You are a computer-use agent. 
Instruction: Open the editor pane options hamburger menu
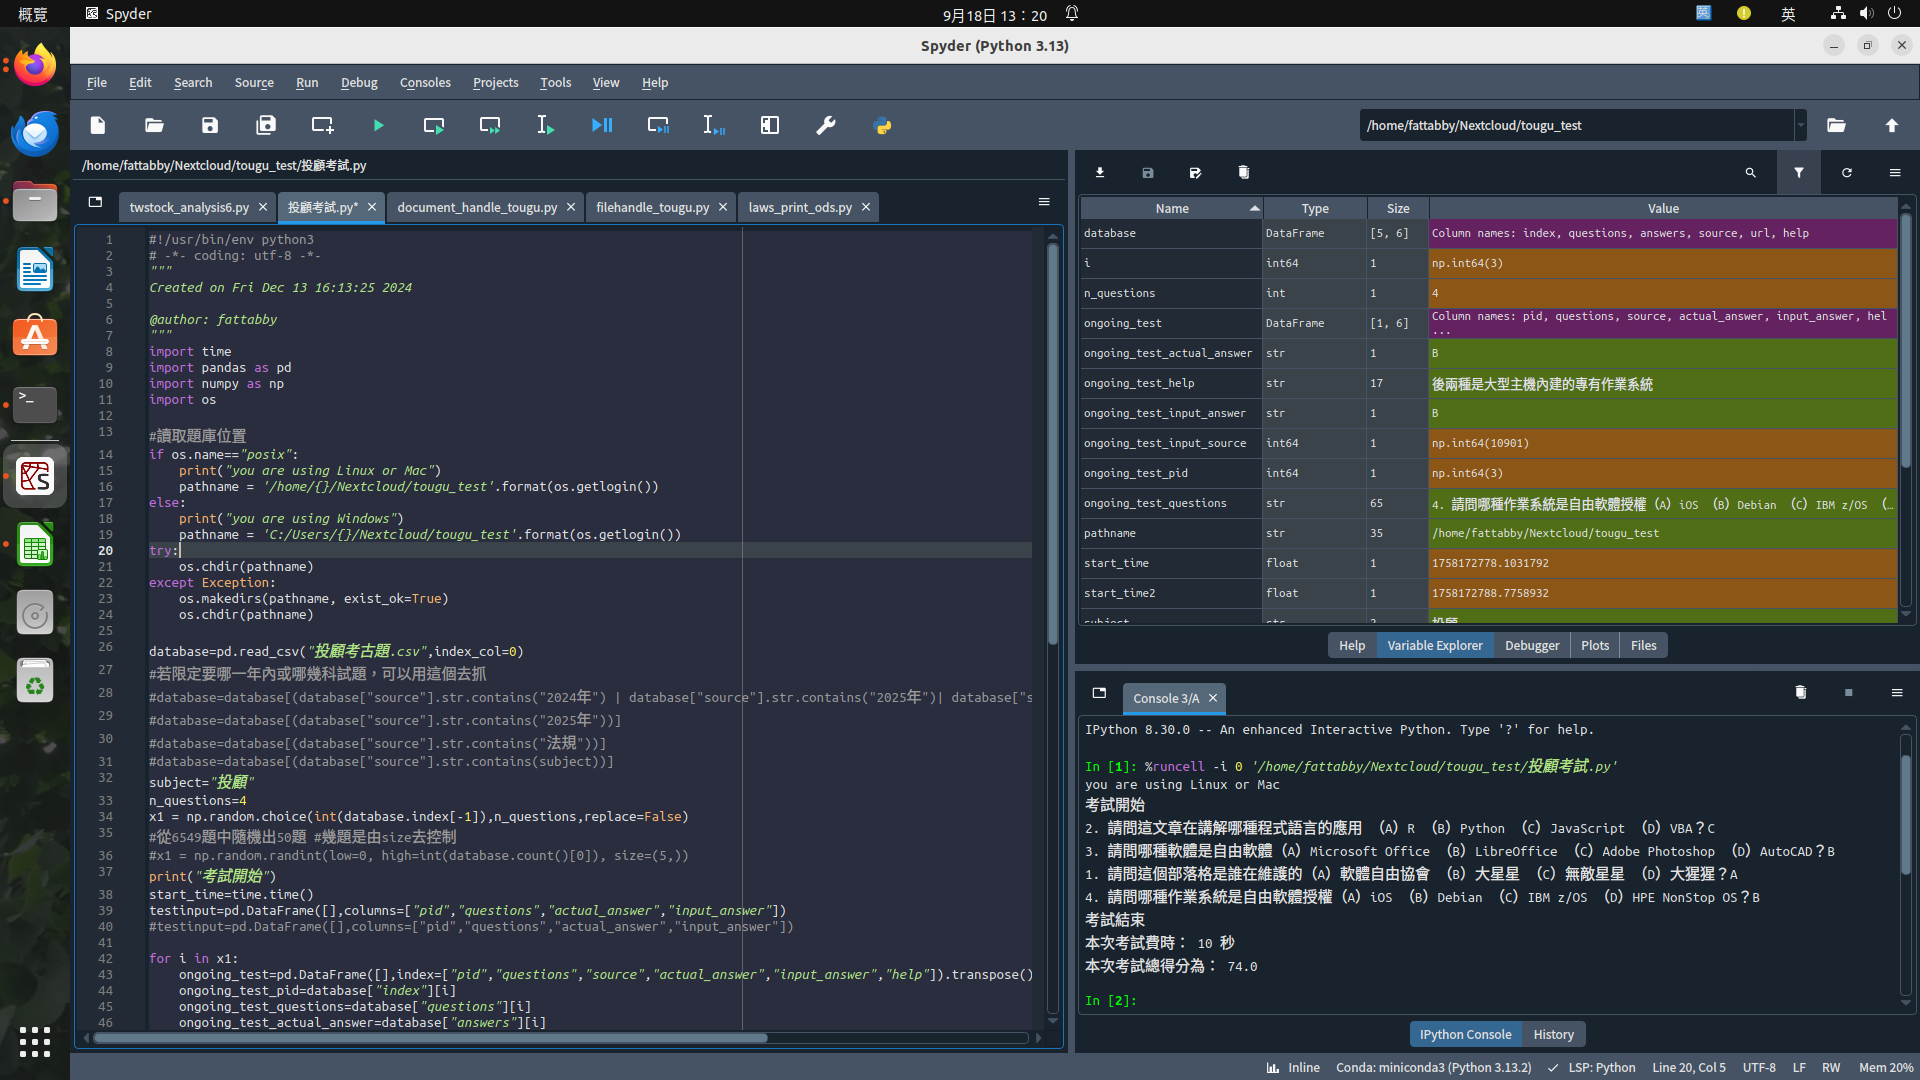coord(1044,202)
